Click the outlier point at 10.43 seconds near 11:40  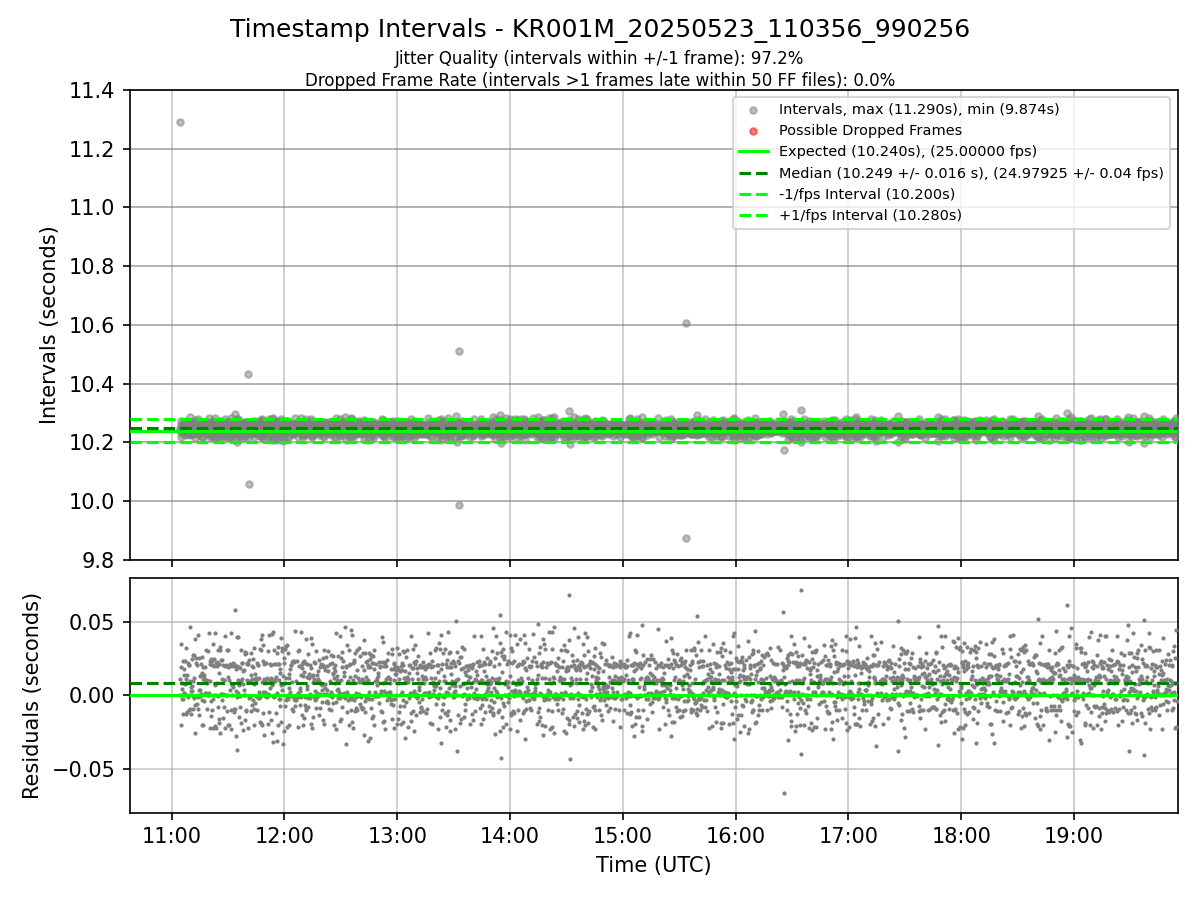pos(248,374)
